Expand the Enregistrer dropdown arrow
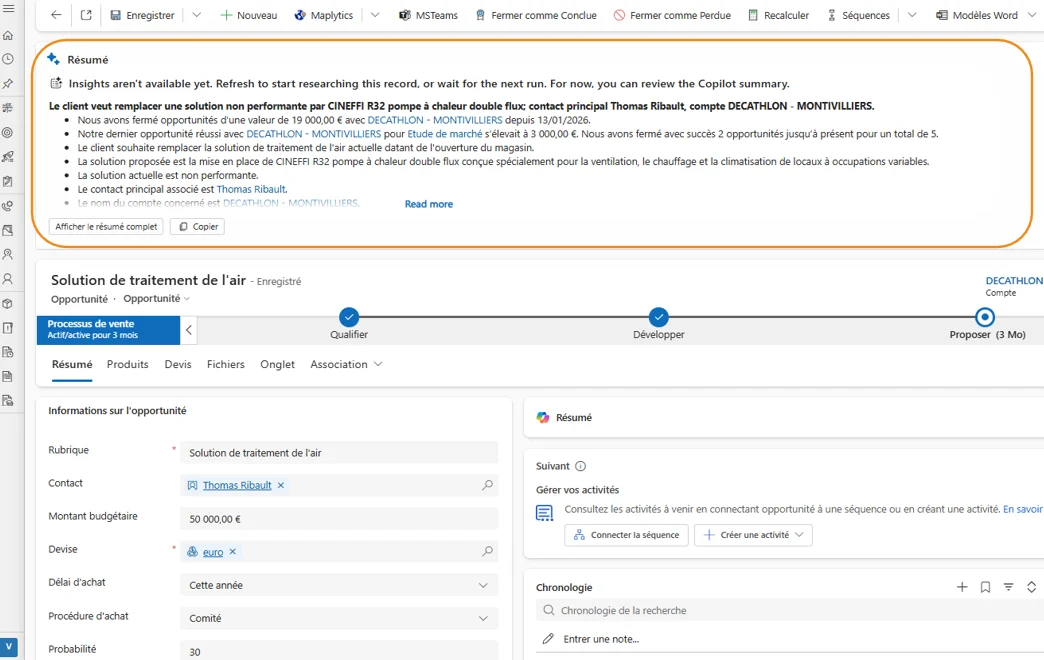The image size is (1044, 660). [196, 15]
